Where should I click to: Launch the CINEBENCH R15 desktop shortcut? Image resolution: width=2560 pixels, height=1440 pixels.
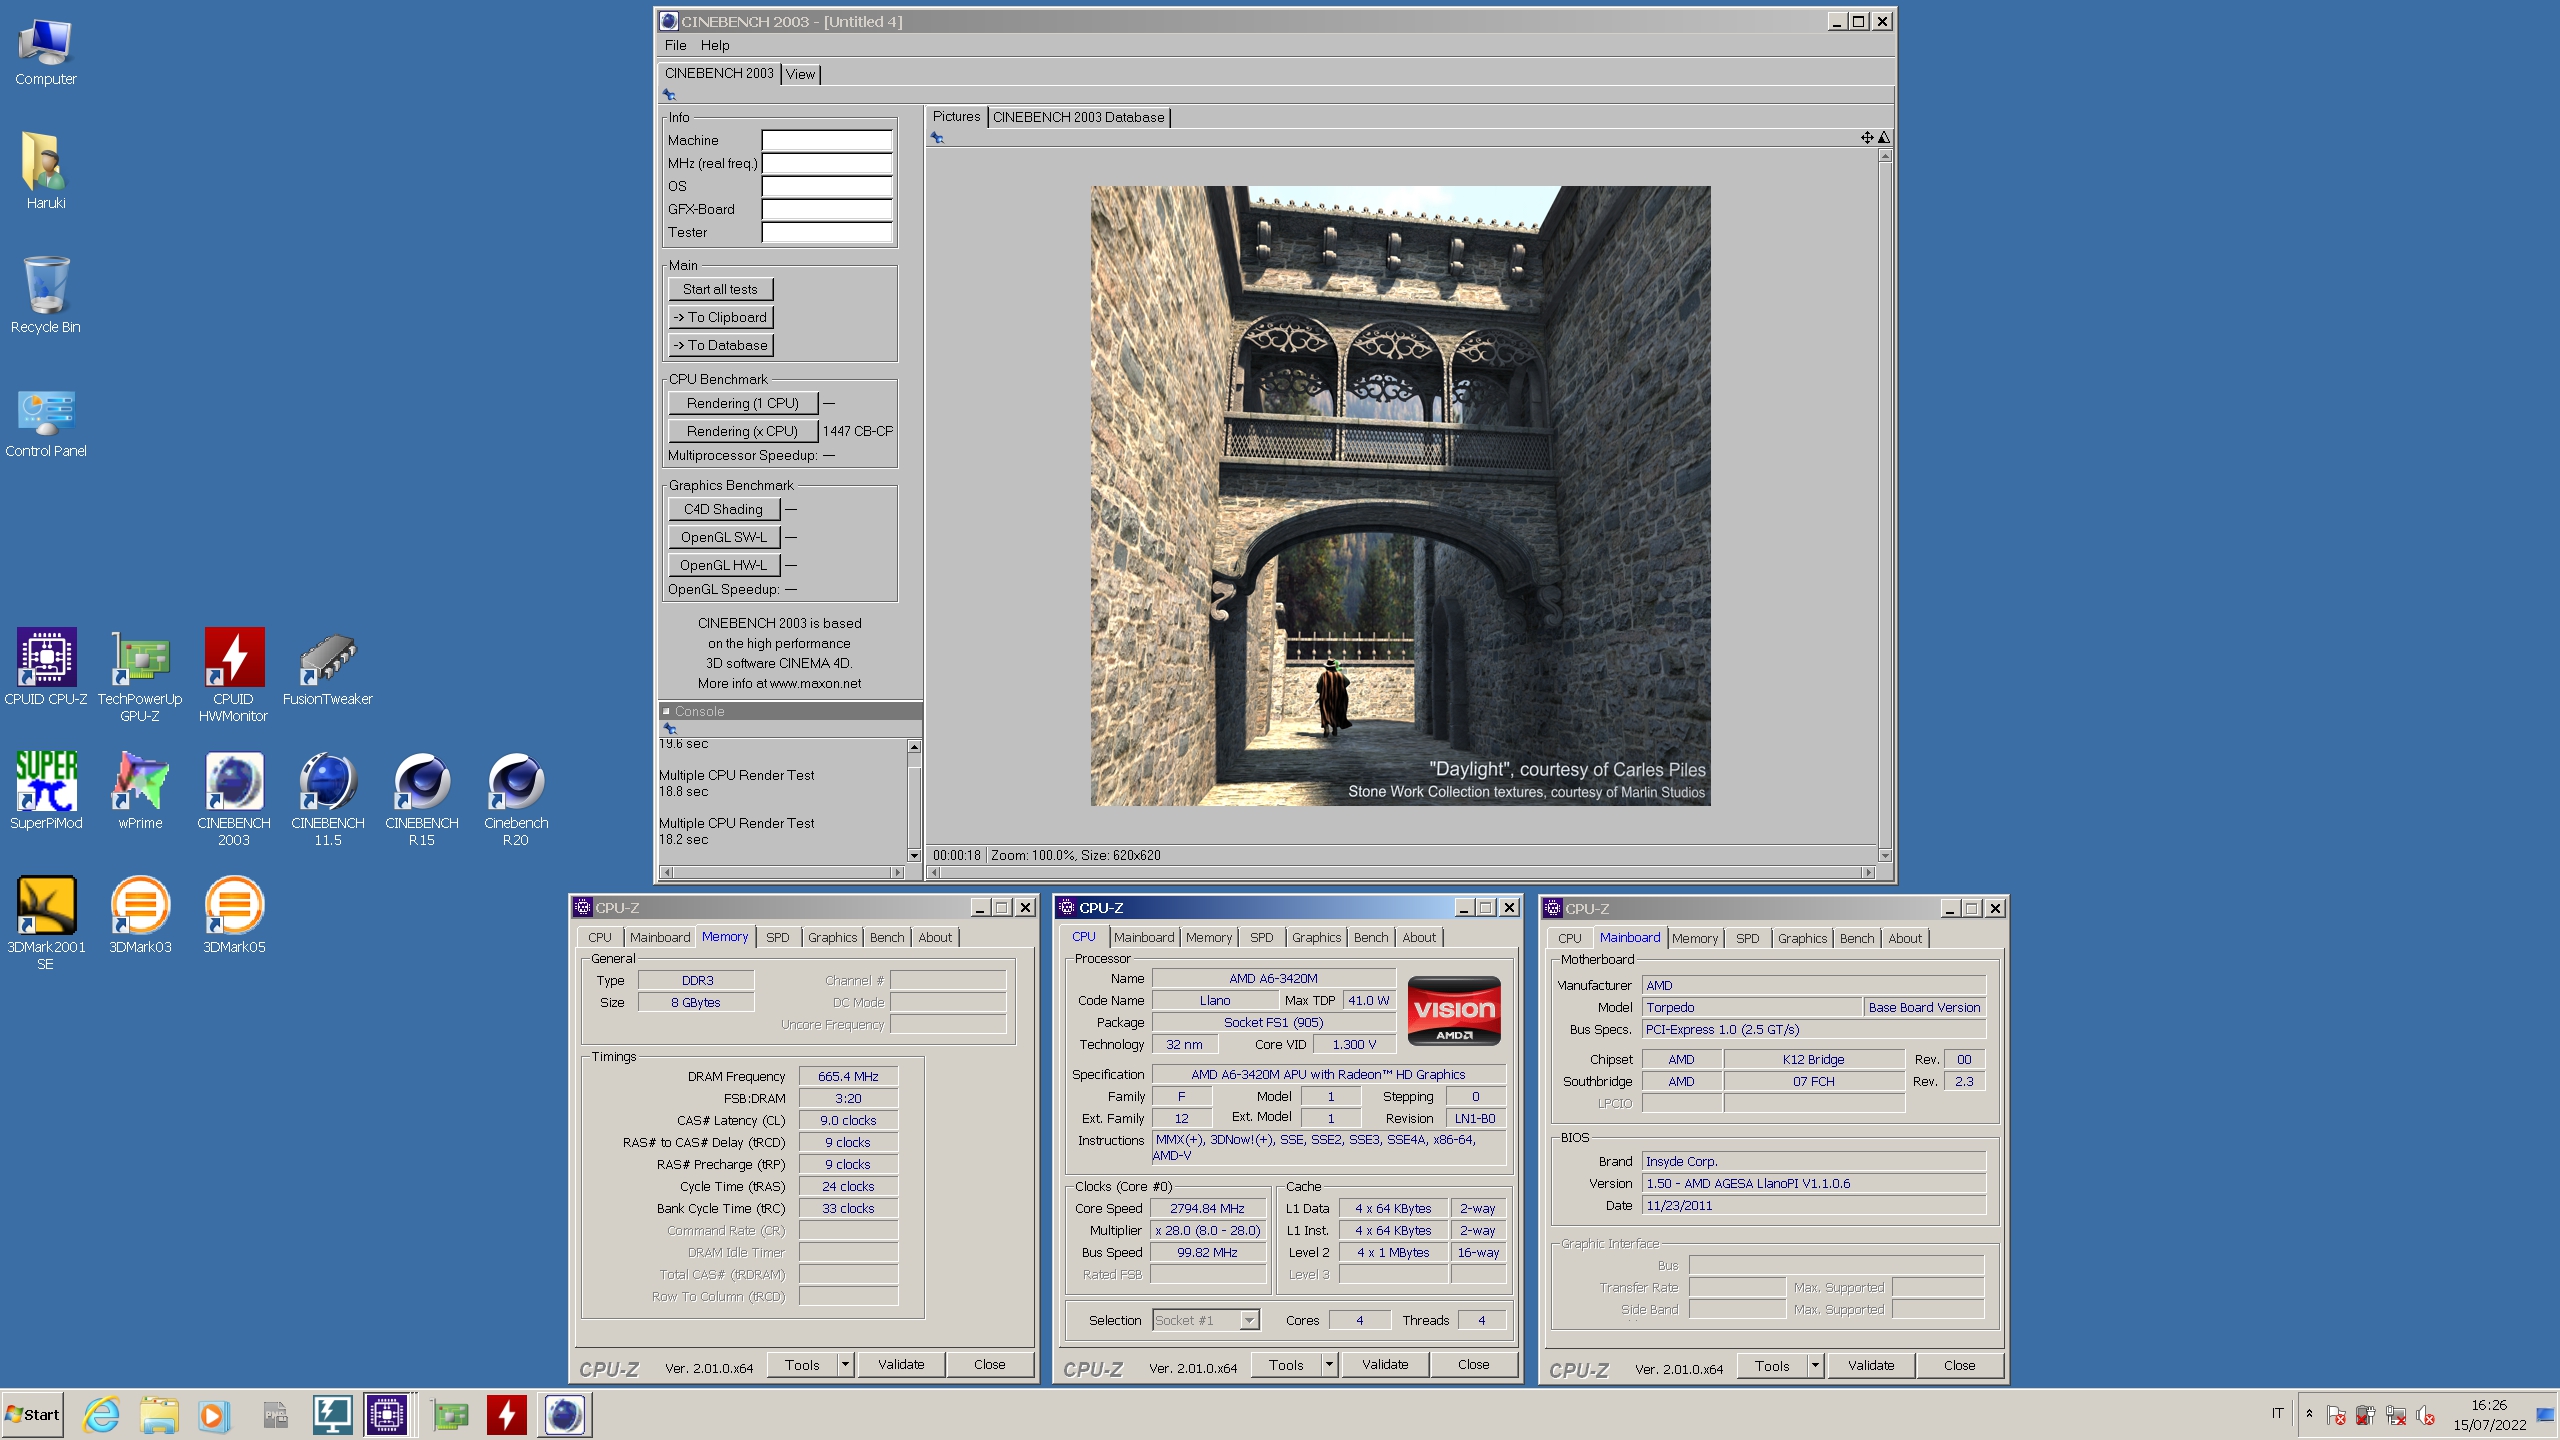click(x=422, y=799)
